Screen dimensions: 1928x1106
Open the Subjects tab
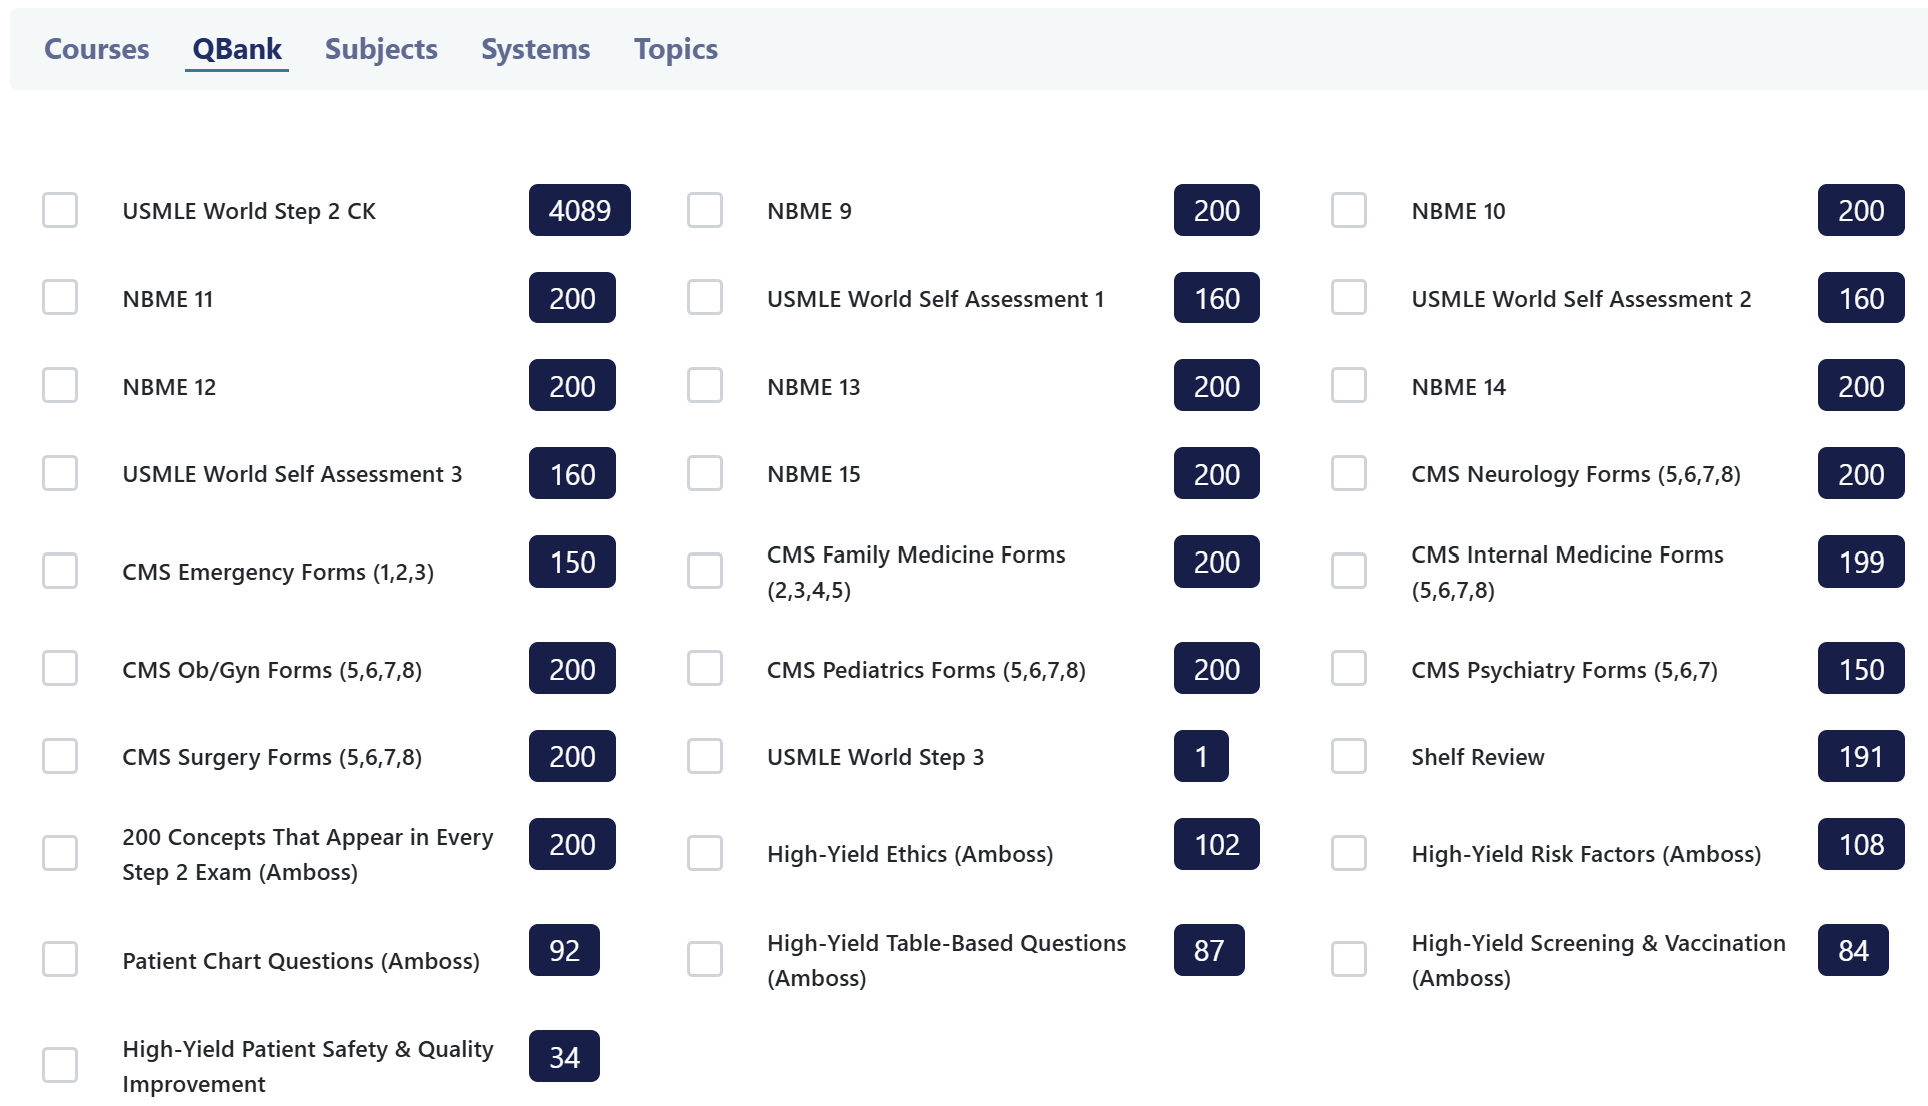click(381, 49)
